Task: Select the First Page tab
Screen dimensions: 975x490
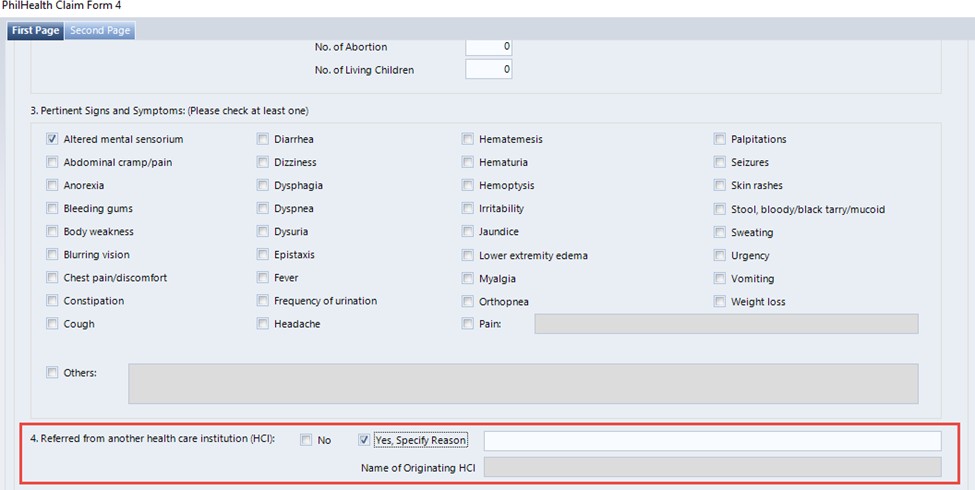Action: pos(35,30)
